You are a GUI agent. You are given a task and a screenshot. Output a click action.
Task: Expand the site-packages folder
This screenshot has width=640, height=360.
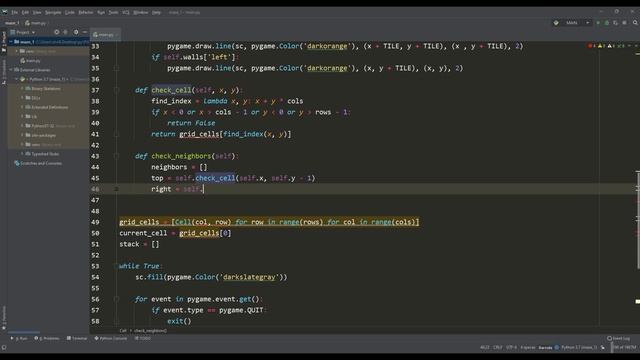22,135
